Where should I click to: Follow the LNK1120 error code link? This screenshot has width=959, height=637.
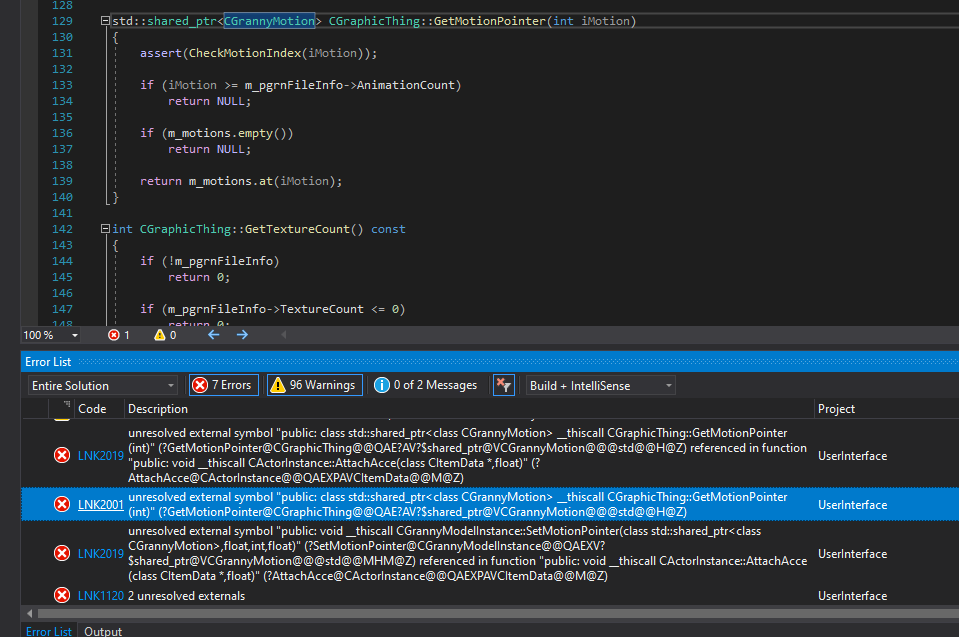coord(100,595)
